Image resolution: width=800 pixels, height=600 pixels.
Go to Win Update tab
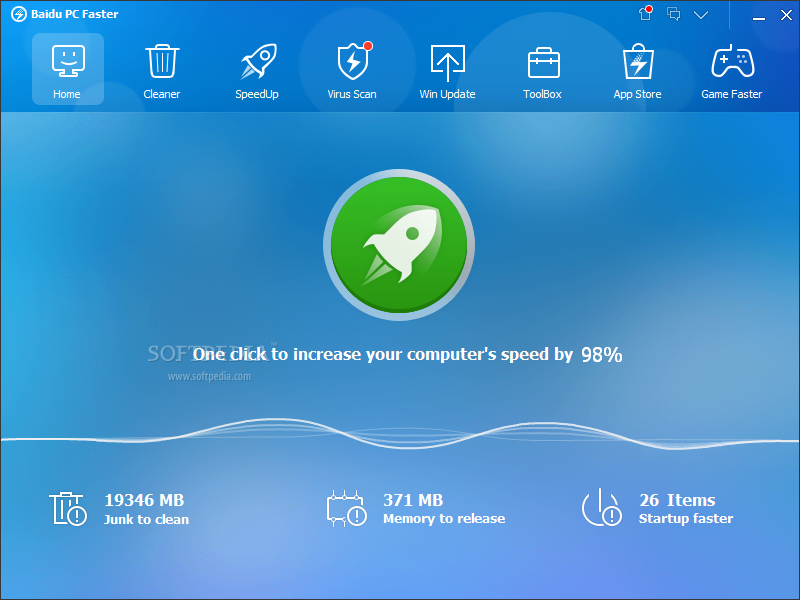tap(447, 71)
